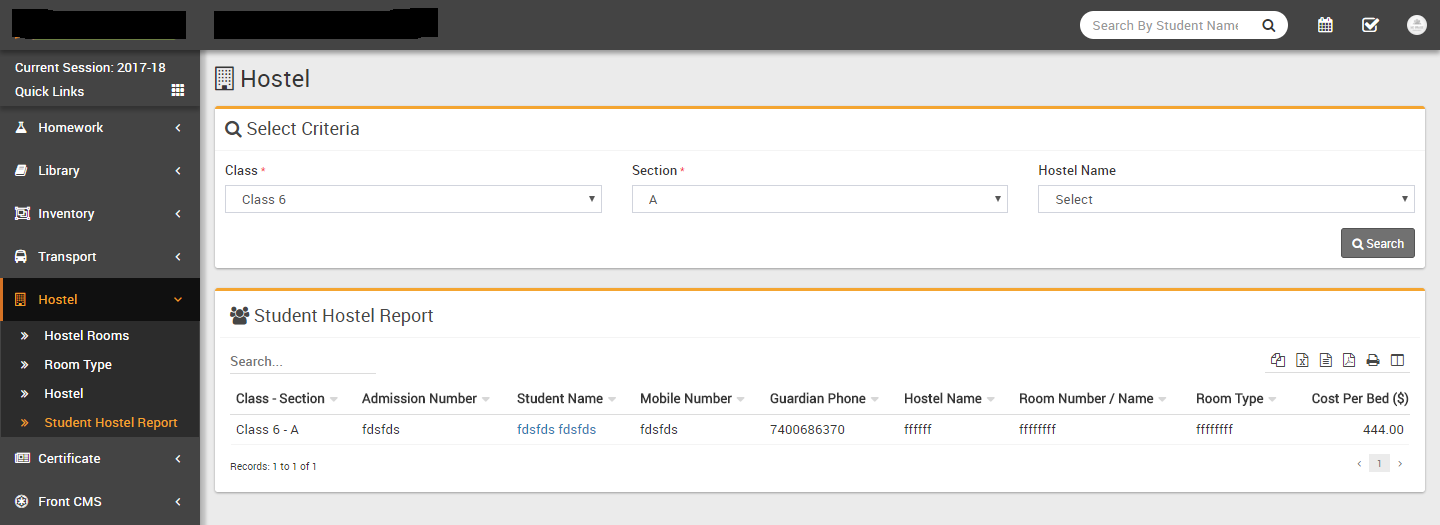
Task: Open the task checklist icon in header
Action: (x=1370, y=25)
